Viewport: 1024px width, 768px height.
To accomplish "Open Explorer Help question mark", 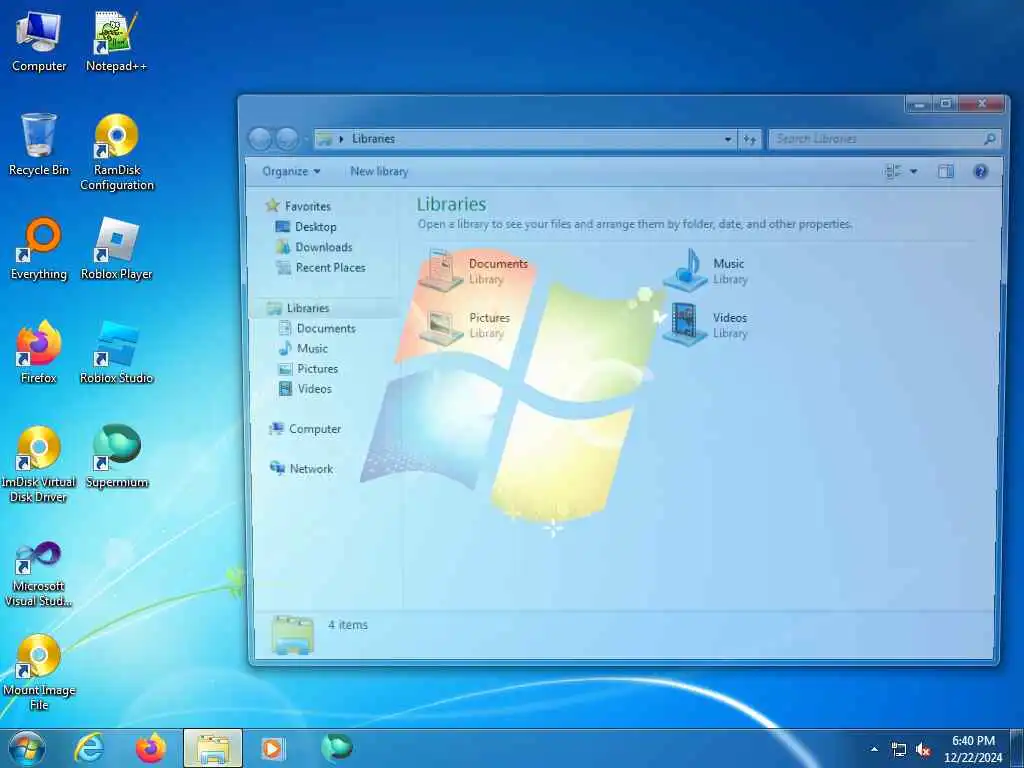I will [x=980, y=172].
